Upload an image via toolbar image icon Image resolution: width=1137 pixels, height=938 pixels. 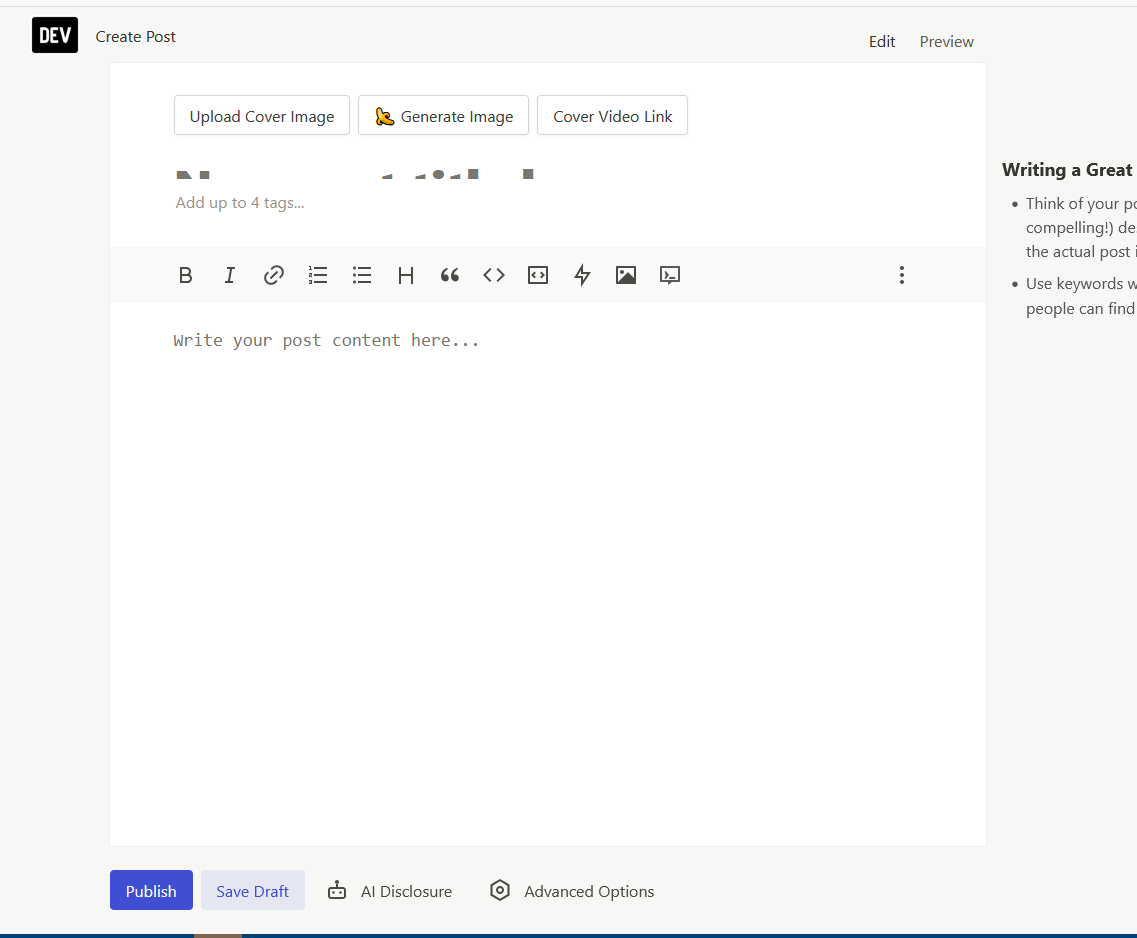(x=626, y=275)
